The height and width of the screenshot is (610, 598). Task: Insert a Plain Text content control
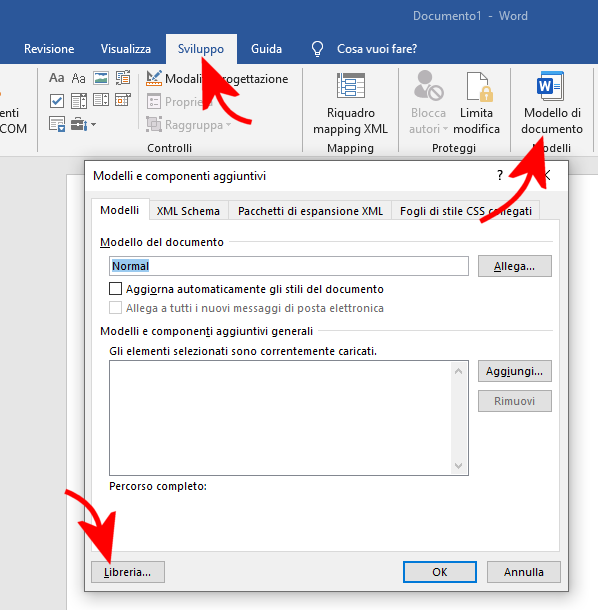tap(79, 78)
